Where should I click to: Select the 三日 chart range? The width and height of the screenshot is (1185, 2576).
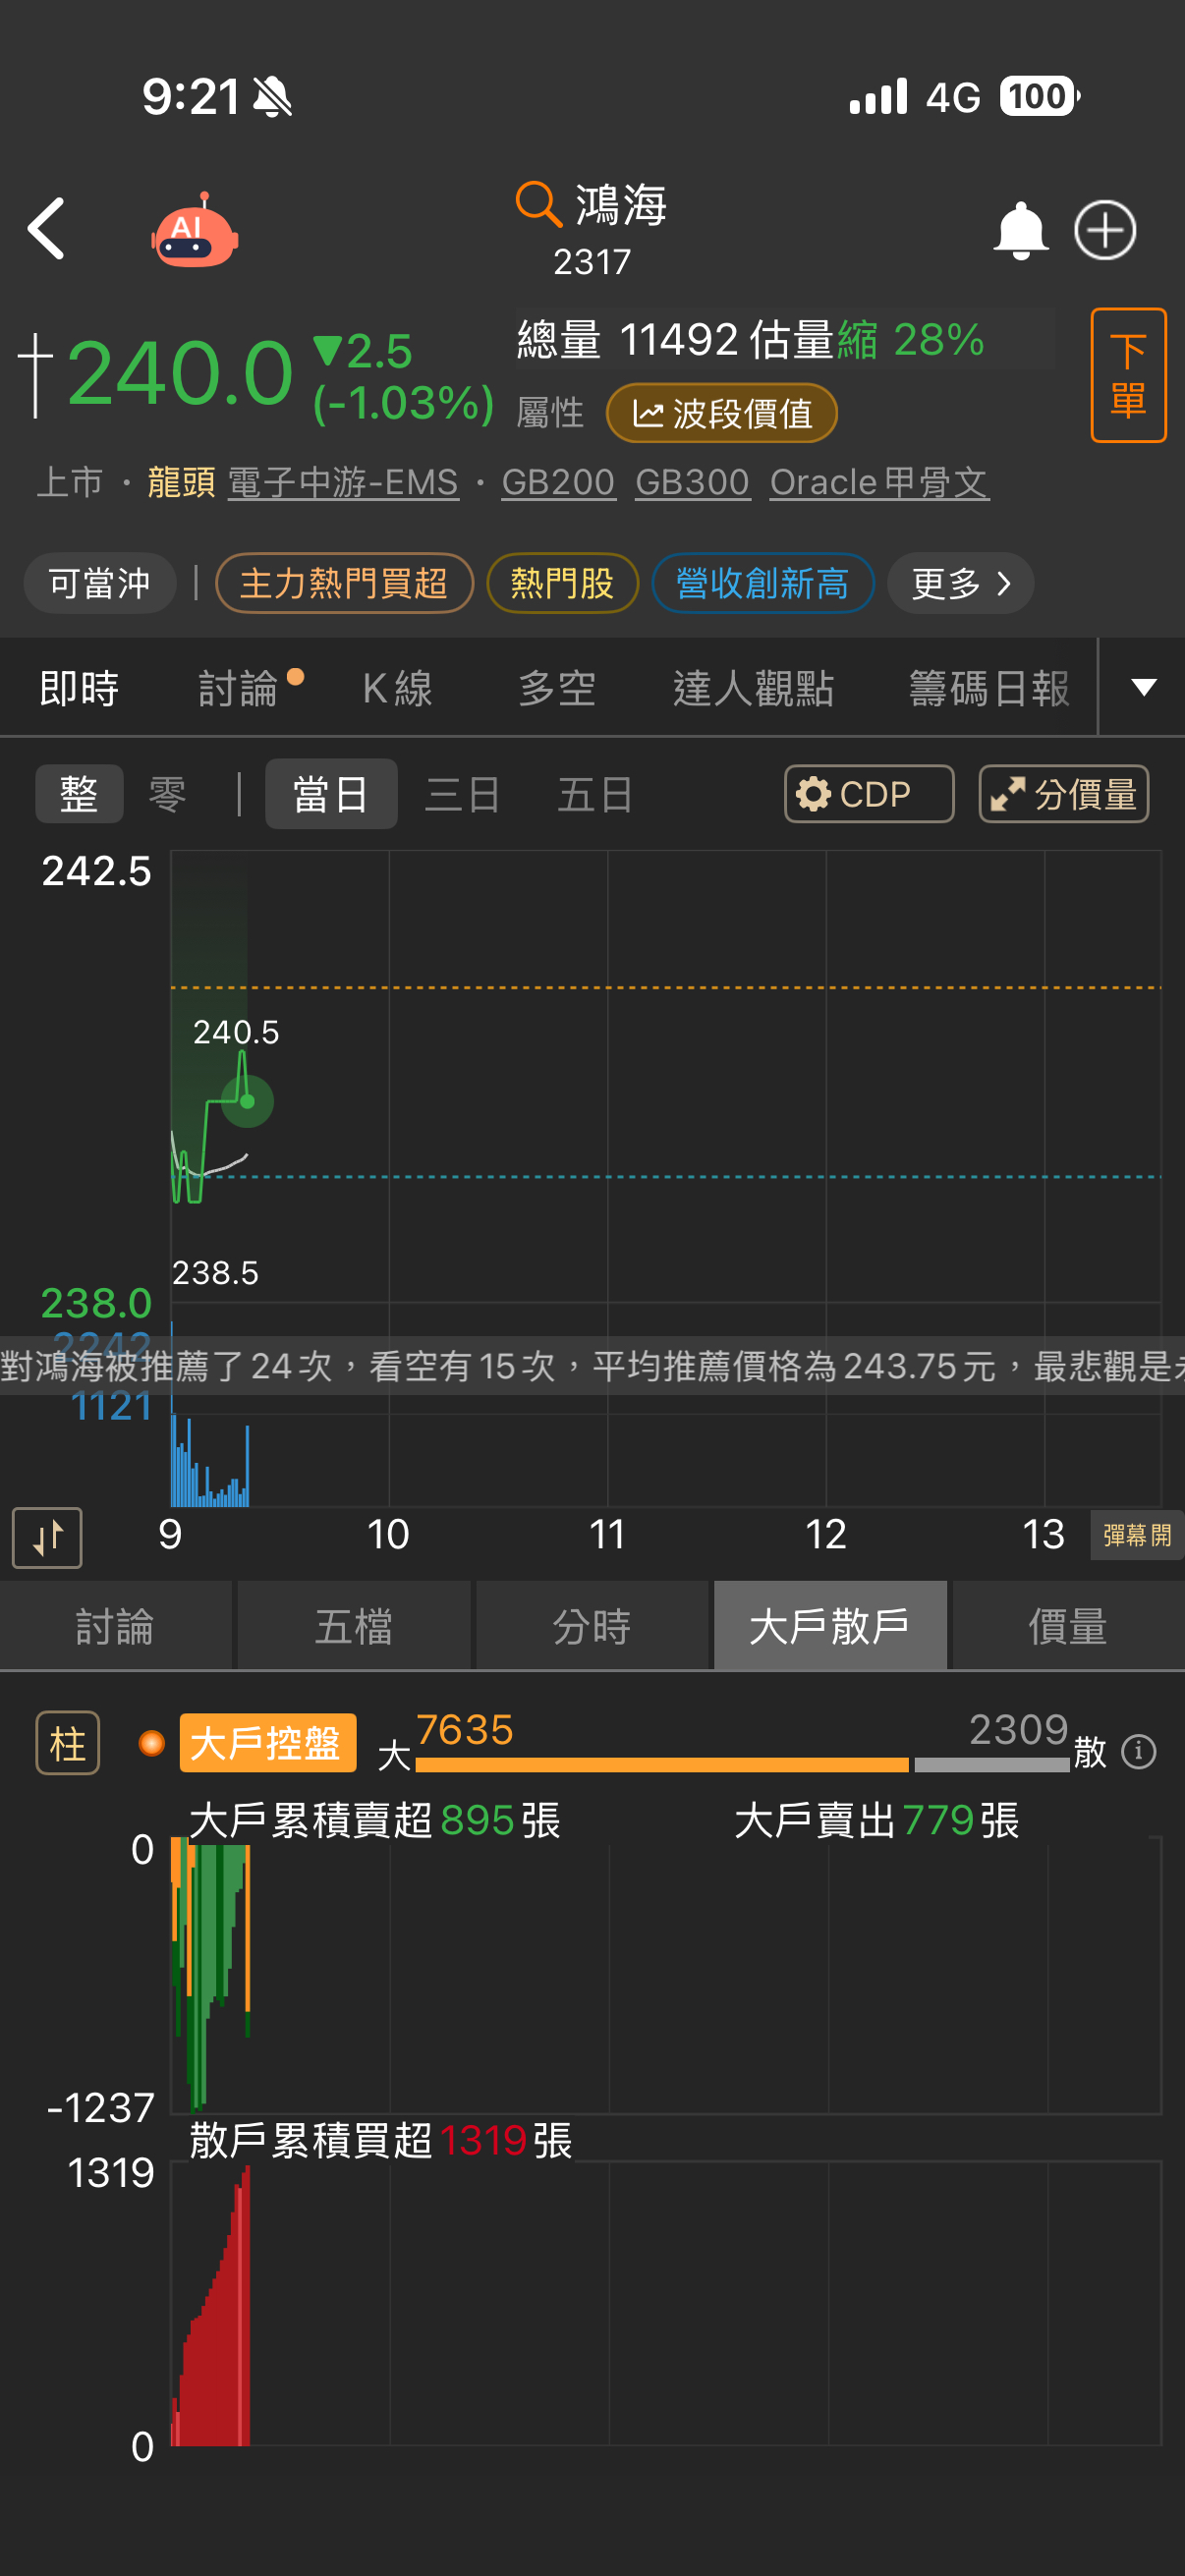(x=462, y=795)
